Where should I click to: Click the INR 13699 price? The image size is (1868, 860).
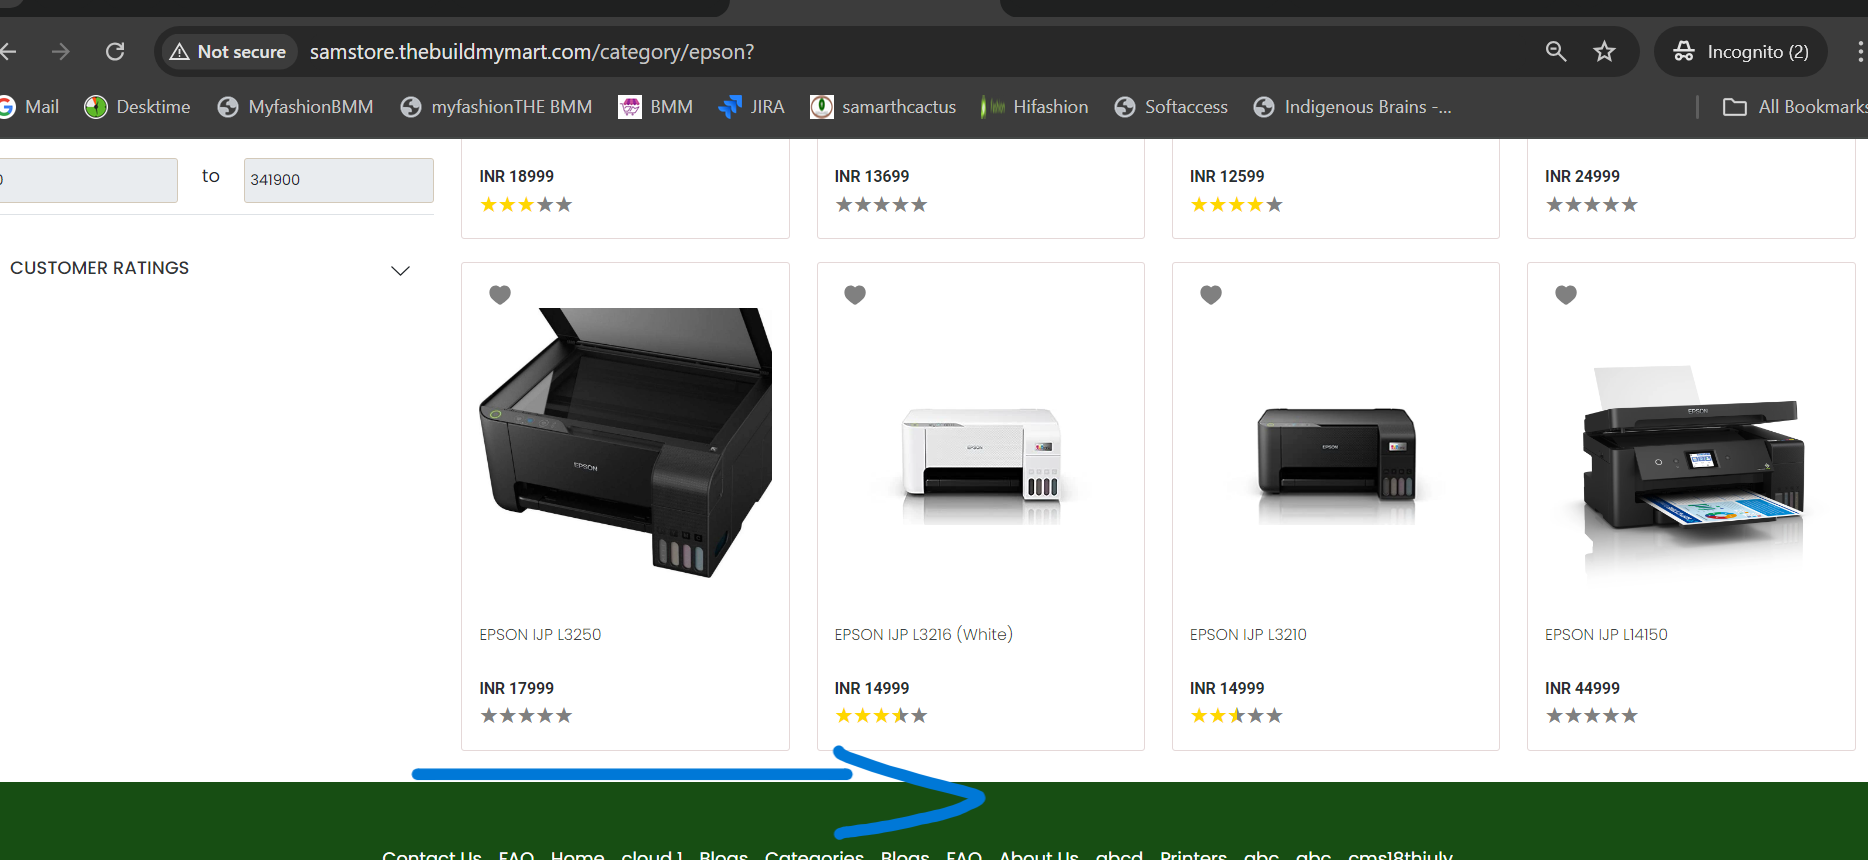click(x=872, y=176)
